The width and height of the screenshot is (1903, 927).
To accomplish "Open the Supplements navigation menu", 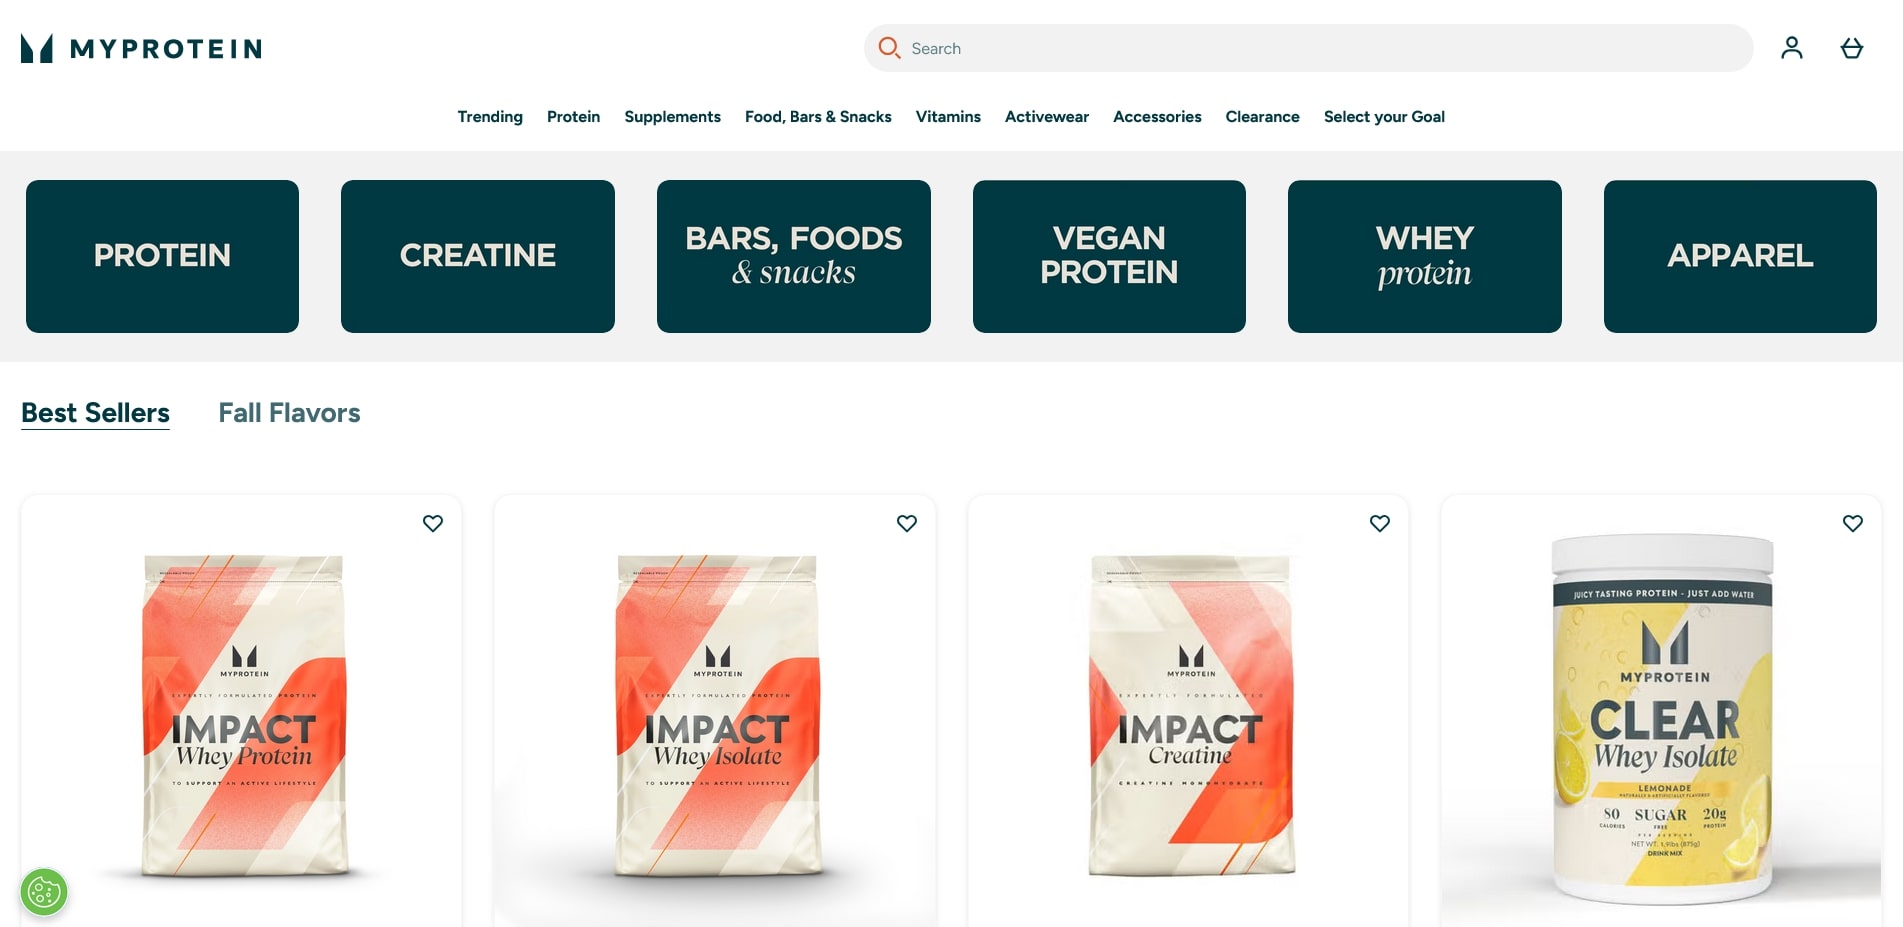I will [x=672, y=117].
